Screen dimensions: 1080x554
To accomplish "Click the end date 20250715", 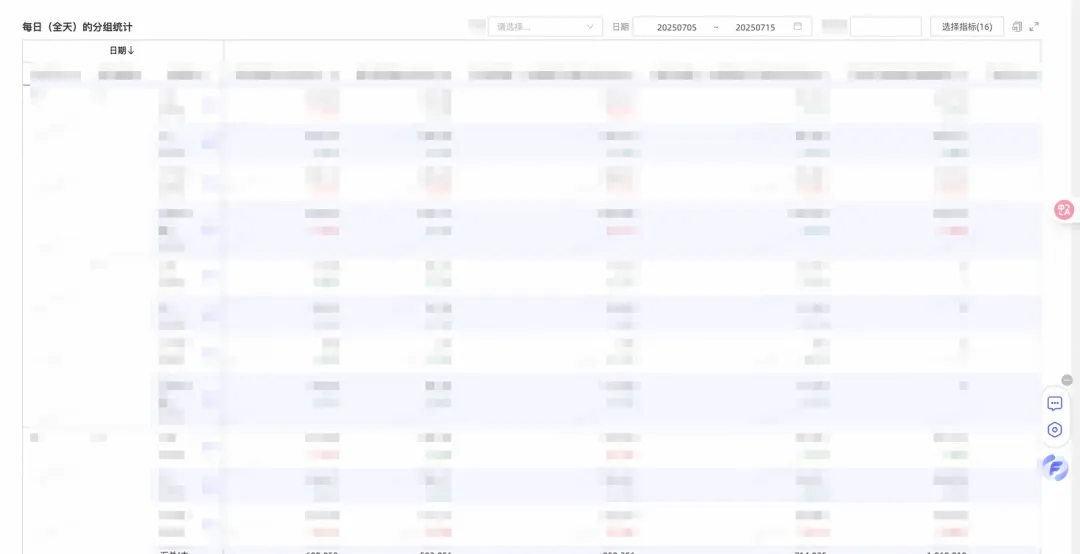I will coord(755,27).
